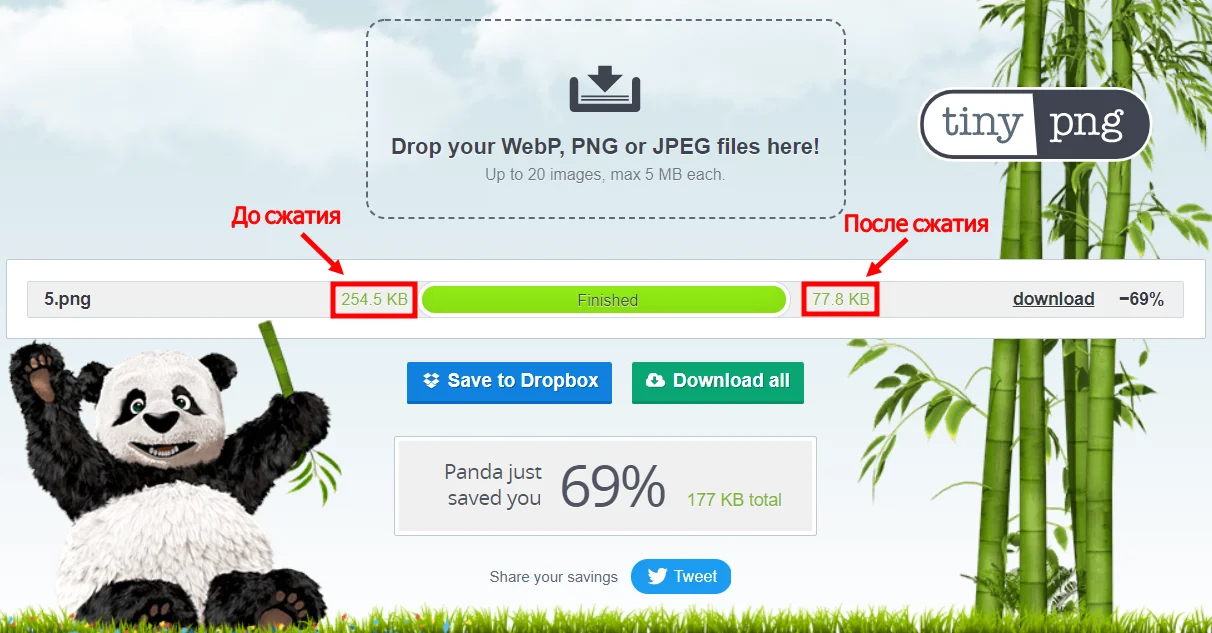Click the green Finished progress bar
This screenshot has height=633, width=1212.
pyautogui.click(x=604, y=300)
